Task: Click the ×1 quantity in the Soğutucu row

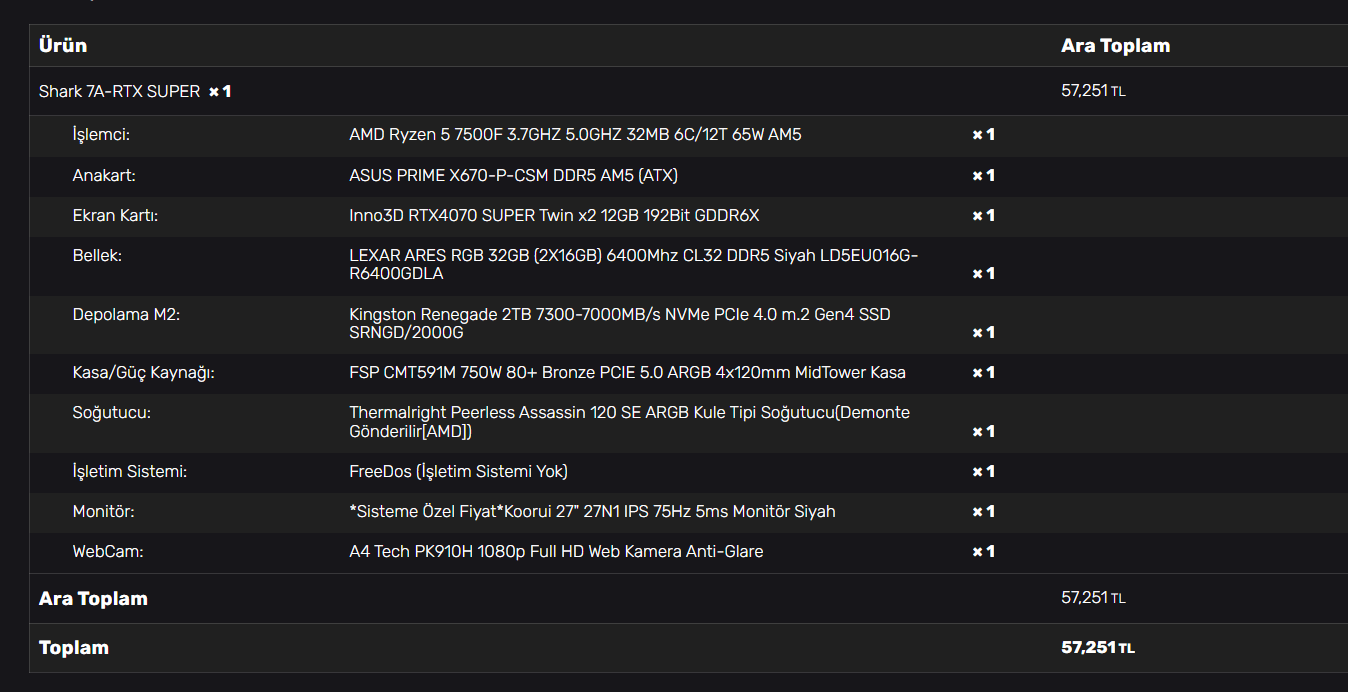Action: click(983, 431)
